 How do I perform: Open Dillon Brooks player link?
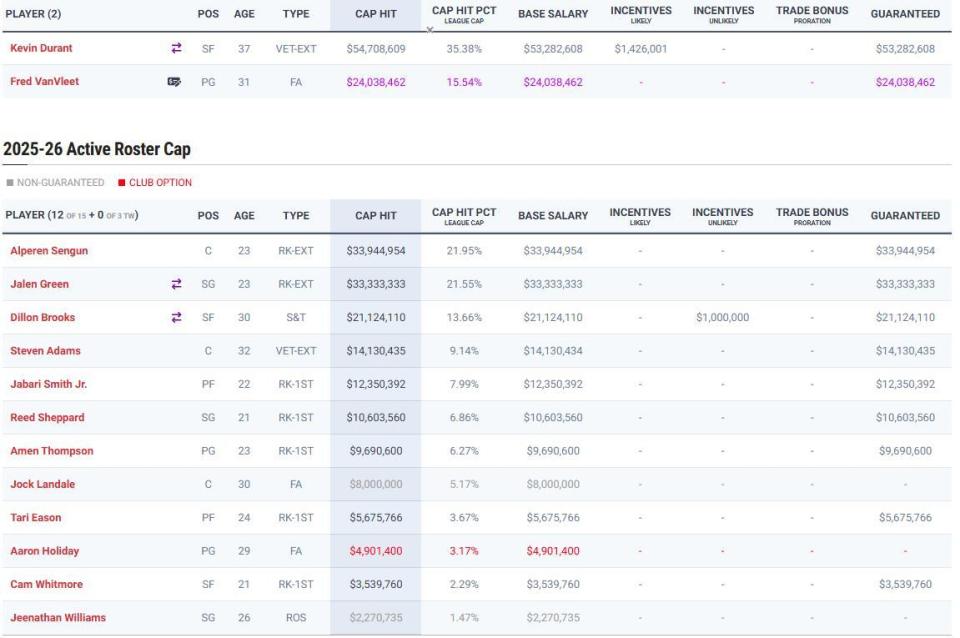pyautogui.click(x=42, y=317)
